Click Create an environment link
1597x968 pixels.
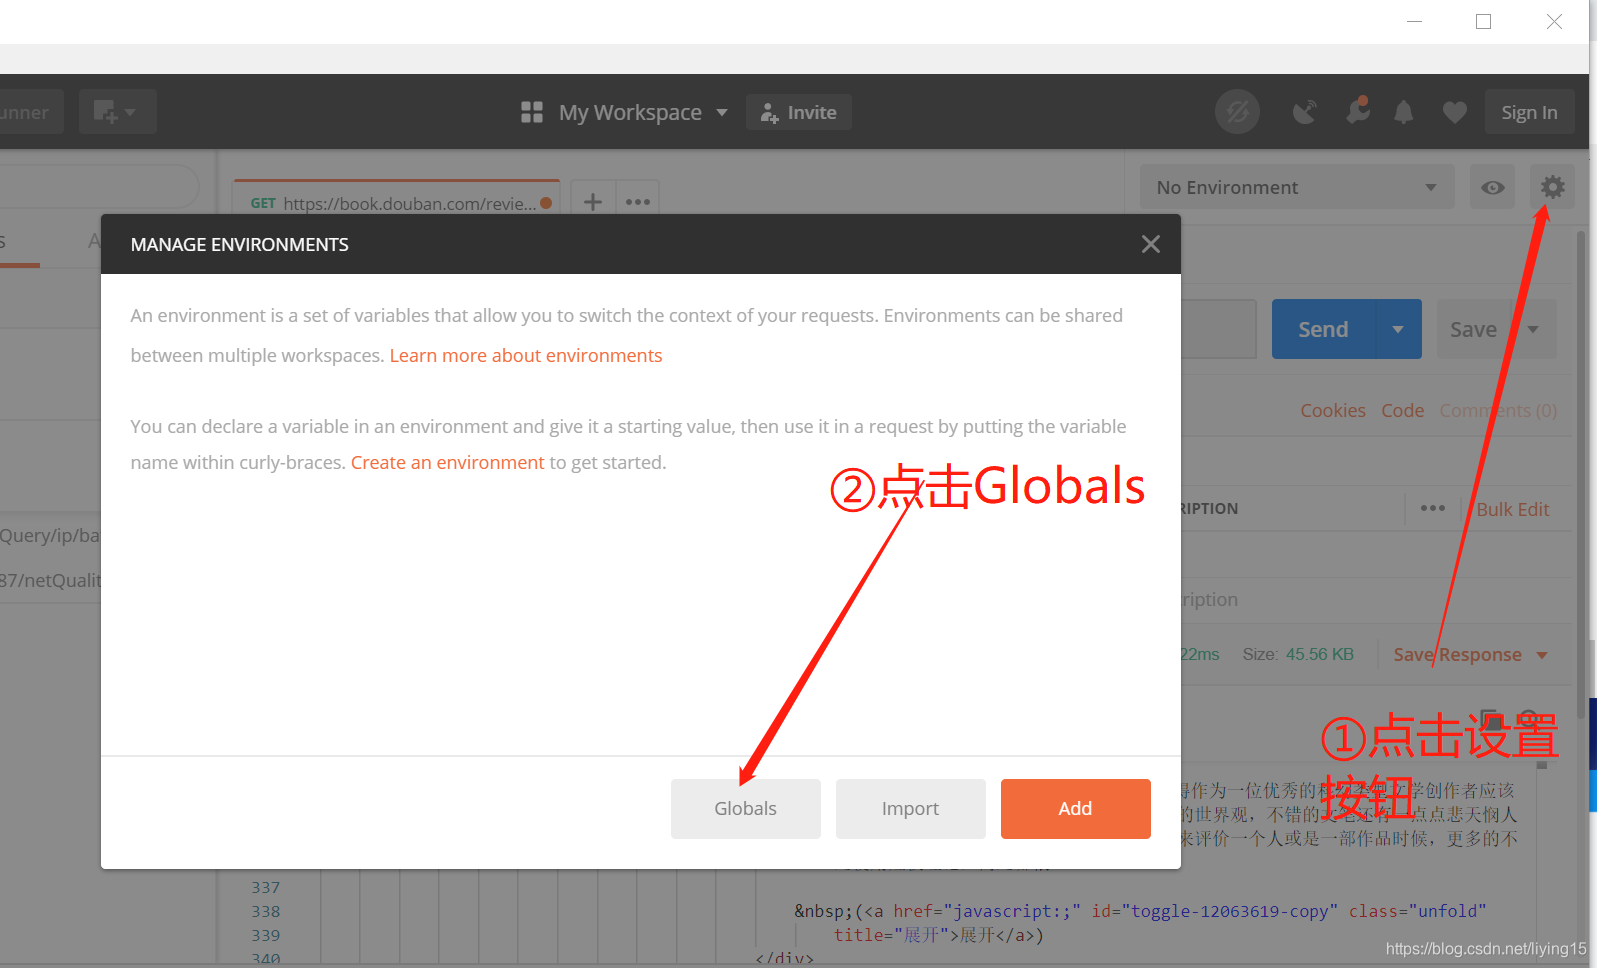(447, 462)
